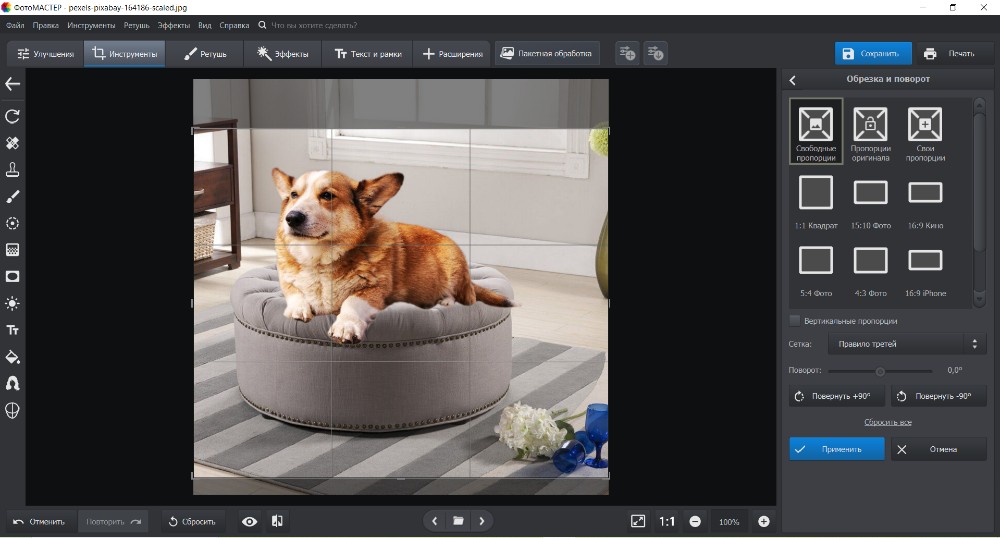The height and width of the screenshot is (538, 1000).
Task: Zoom out with the minus icon
Action: 695,521
